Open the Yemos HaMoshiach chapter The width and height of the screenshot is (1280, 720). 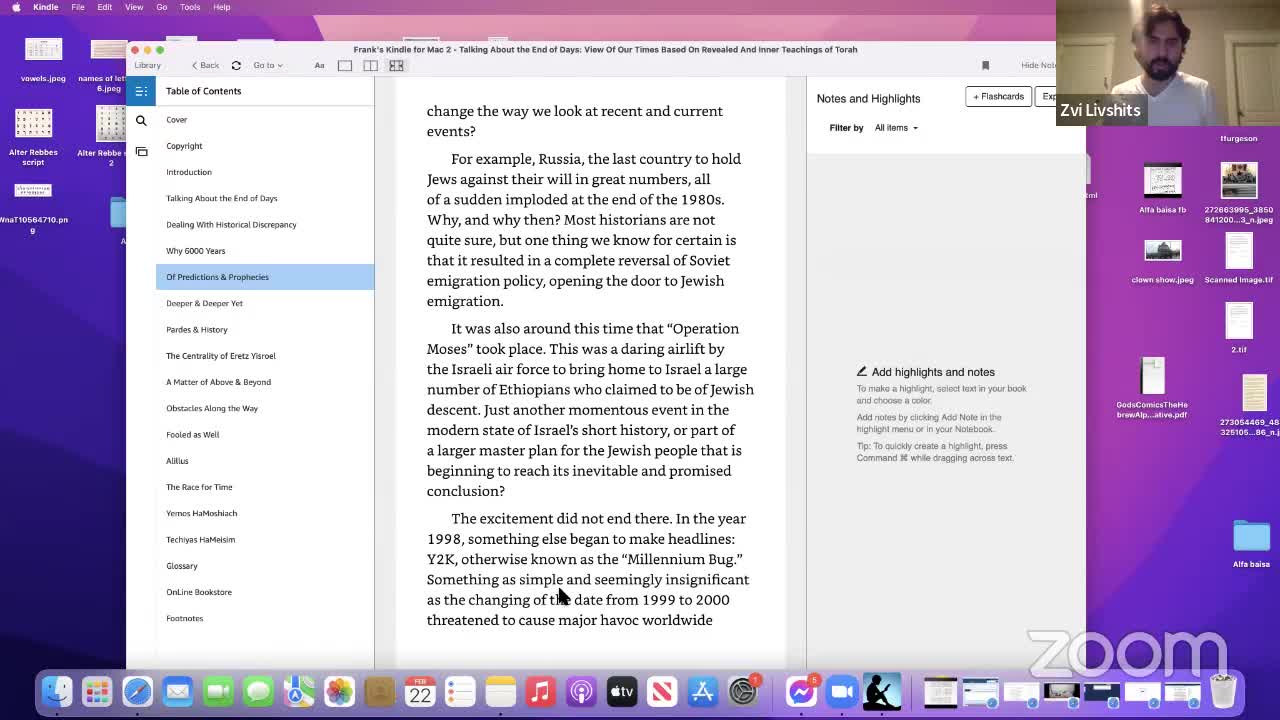pos(201,513)
